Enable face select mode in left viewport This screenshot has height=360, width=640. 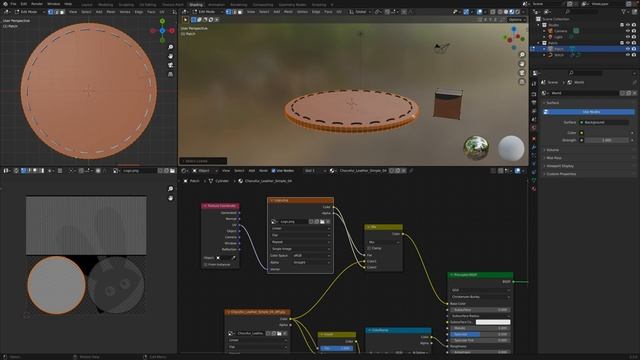pos(62,12)
